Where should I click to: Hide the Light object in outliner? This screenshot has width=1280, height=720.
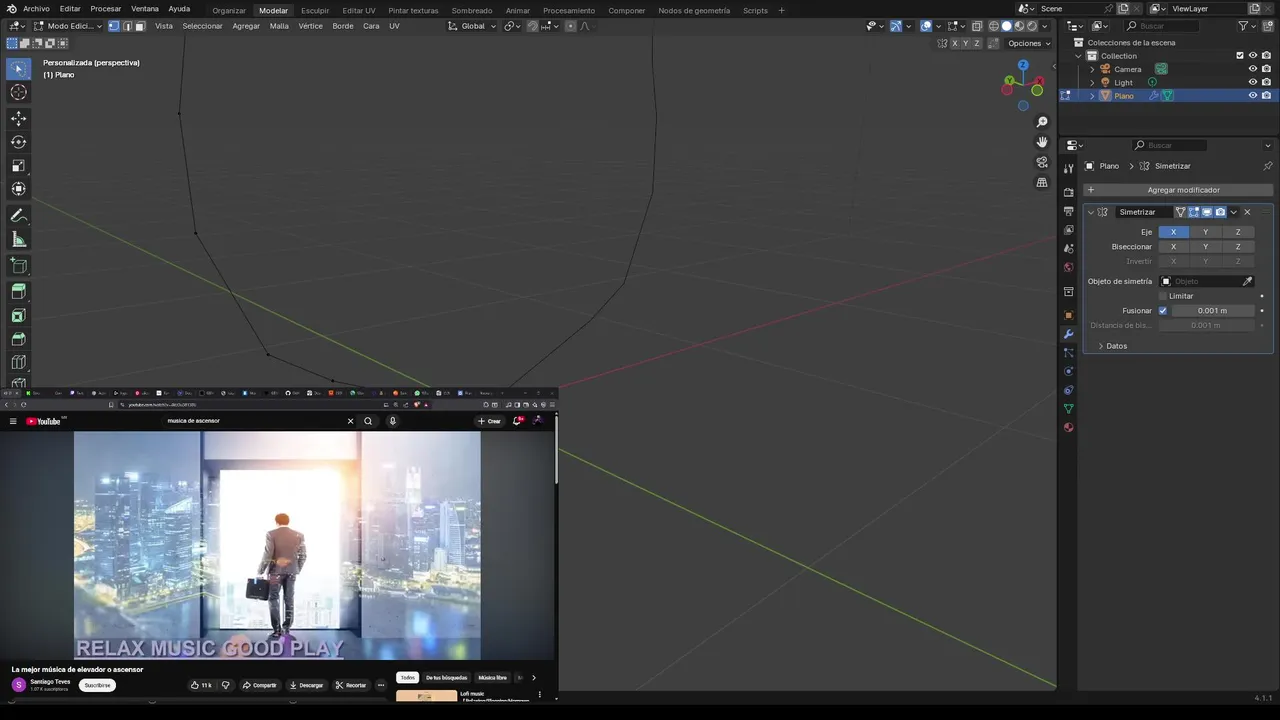1252,82
